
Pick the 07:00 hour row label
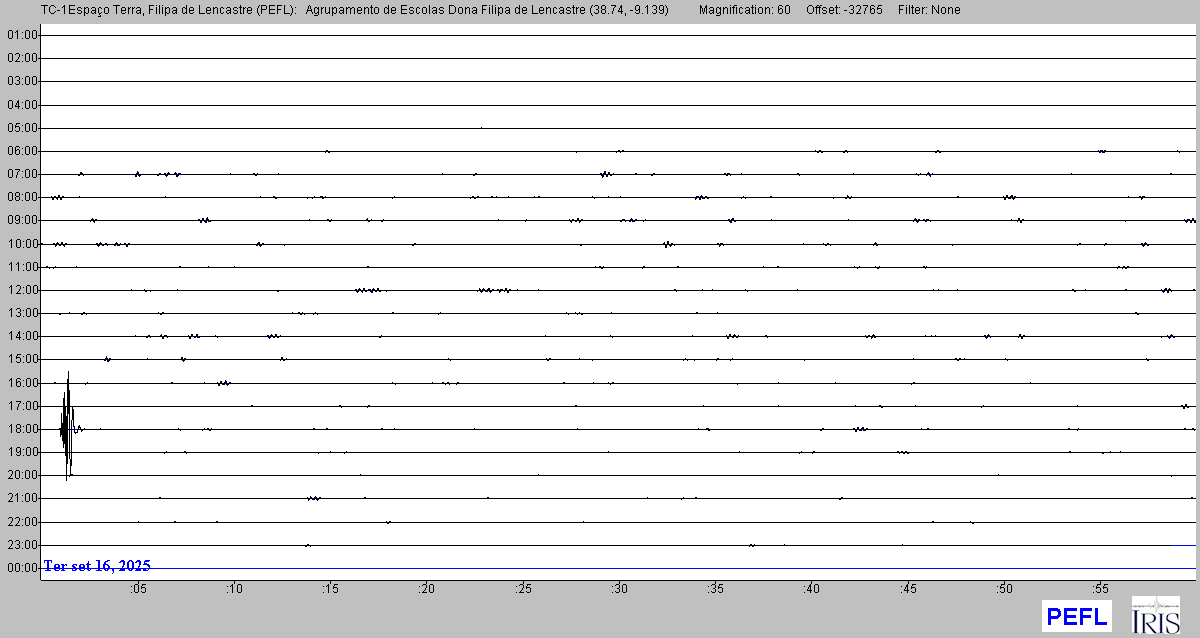21,174
